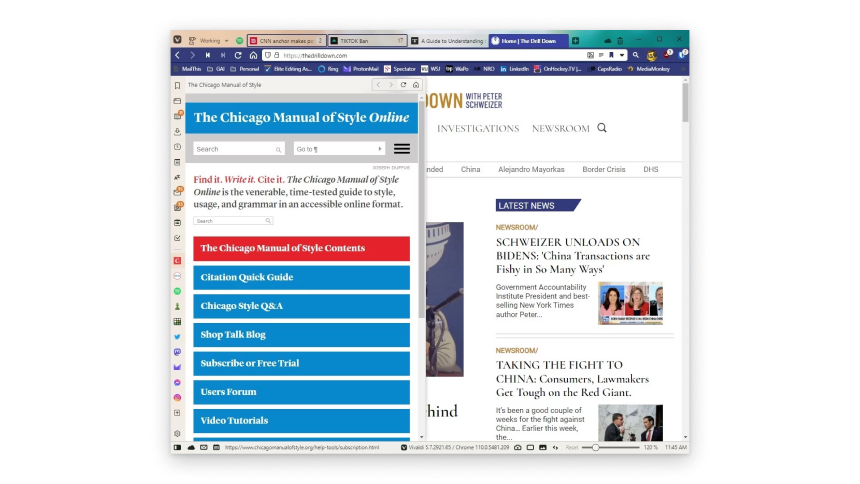Open the Downloads panel
The width and height of the screenshot is (860, 484).
click(x=177, y=132)
